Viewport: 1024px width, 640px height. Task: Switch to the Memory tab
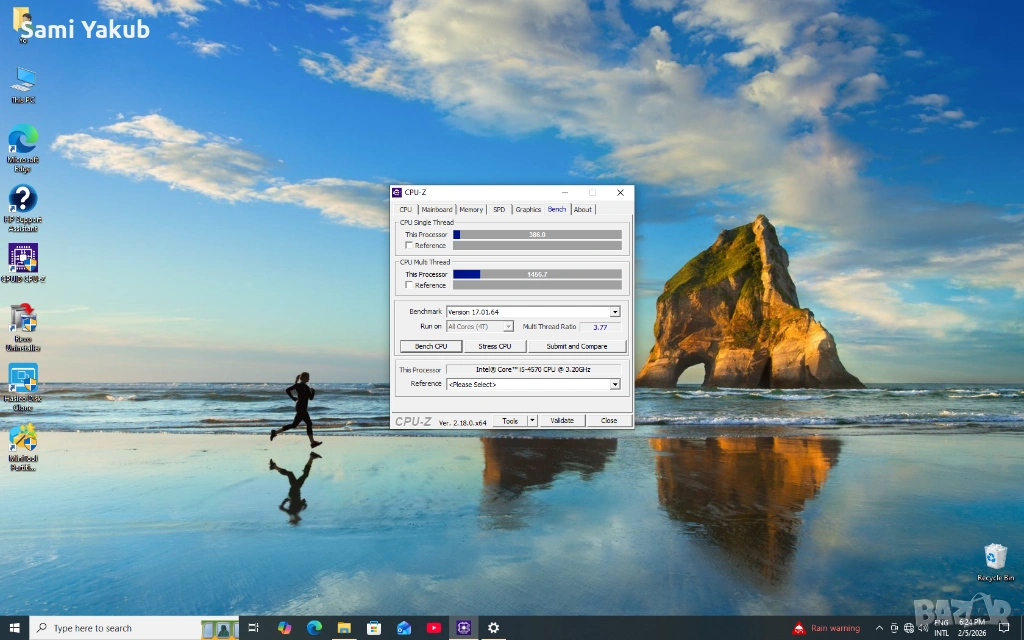coord(471,210)
